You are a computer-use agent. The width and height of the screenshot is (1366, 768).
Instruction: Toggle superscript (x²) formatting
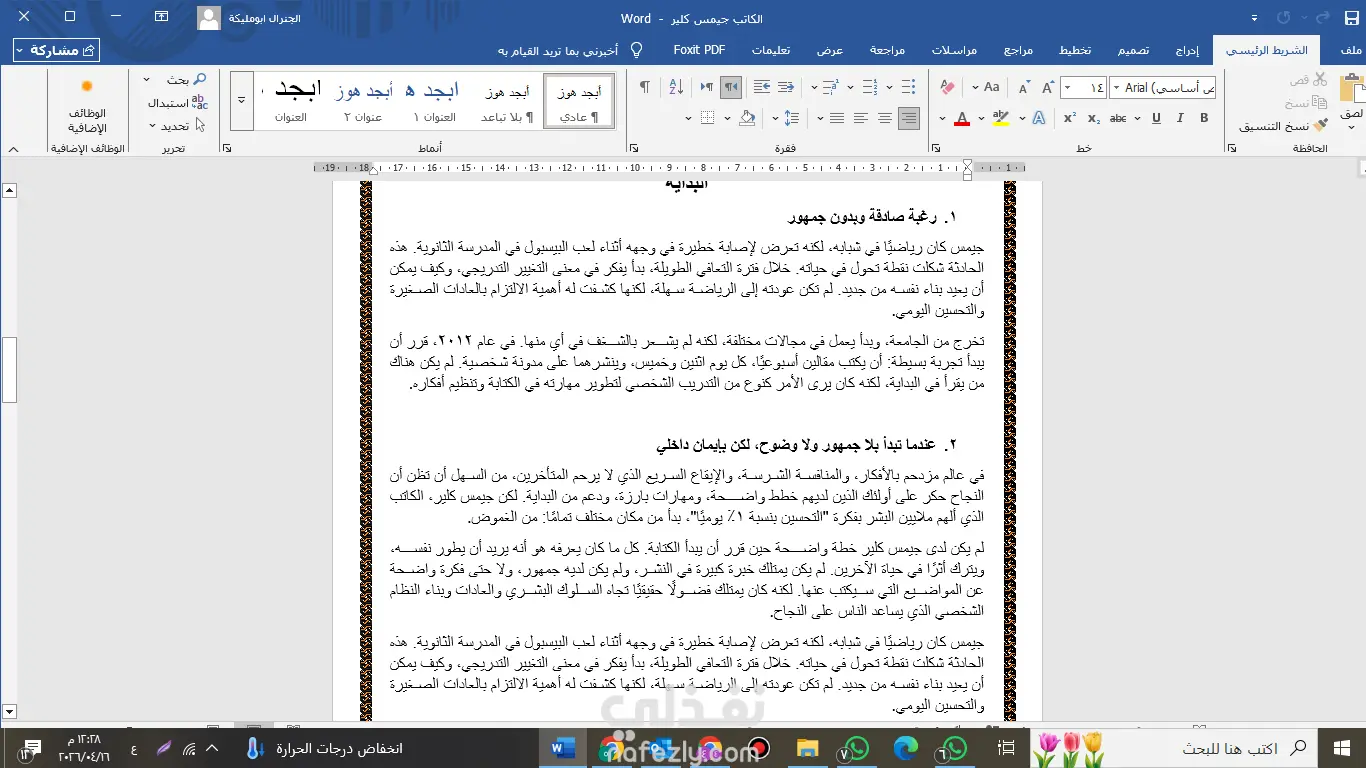(1069, 118)
